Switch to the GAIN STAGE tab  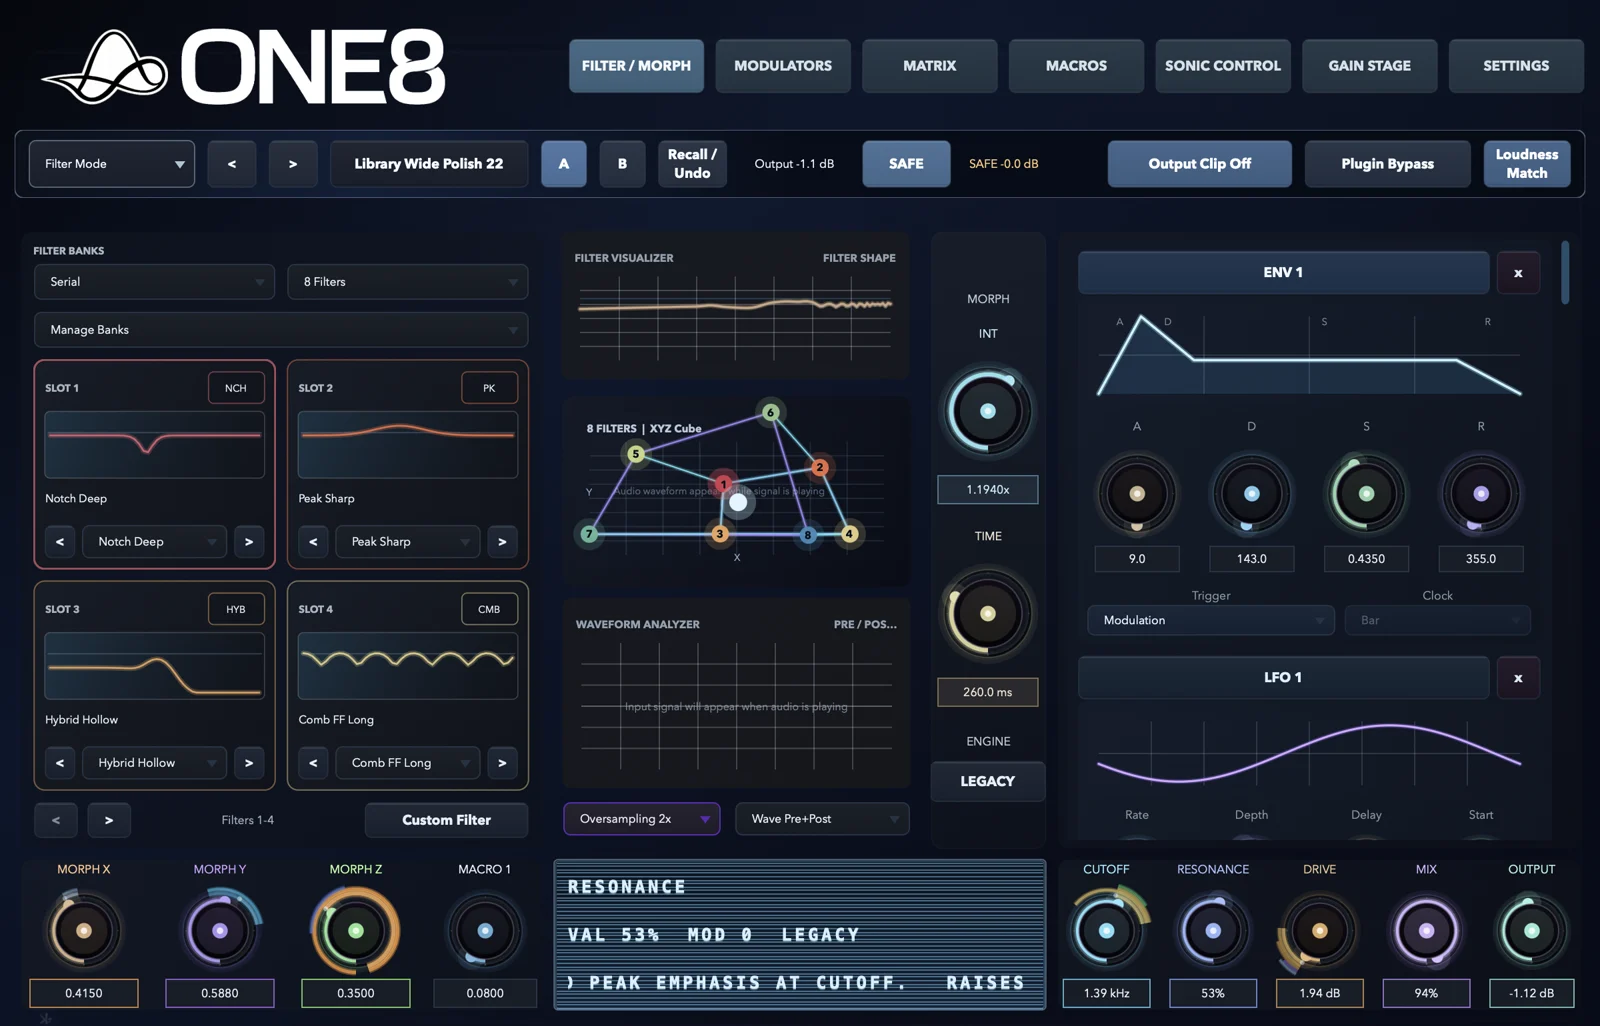(x=1369, y=66)
